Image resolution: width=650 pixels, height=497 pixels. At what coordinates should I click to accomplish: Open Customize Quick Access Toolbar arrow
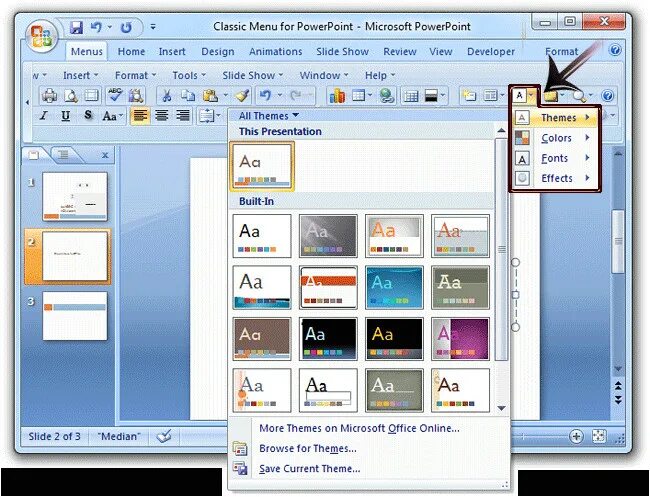[x=153, y=27]
